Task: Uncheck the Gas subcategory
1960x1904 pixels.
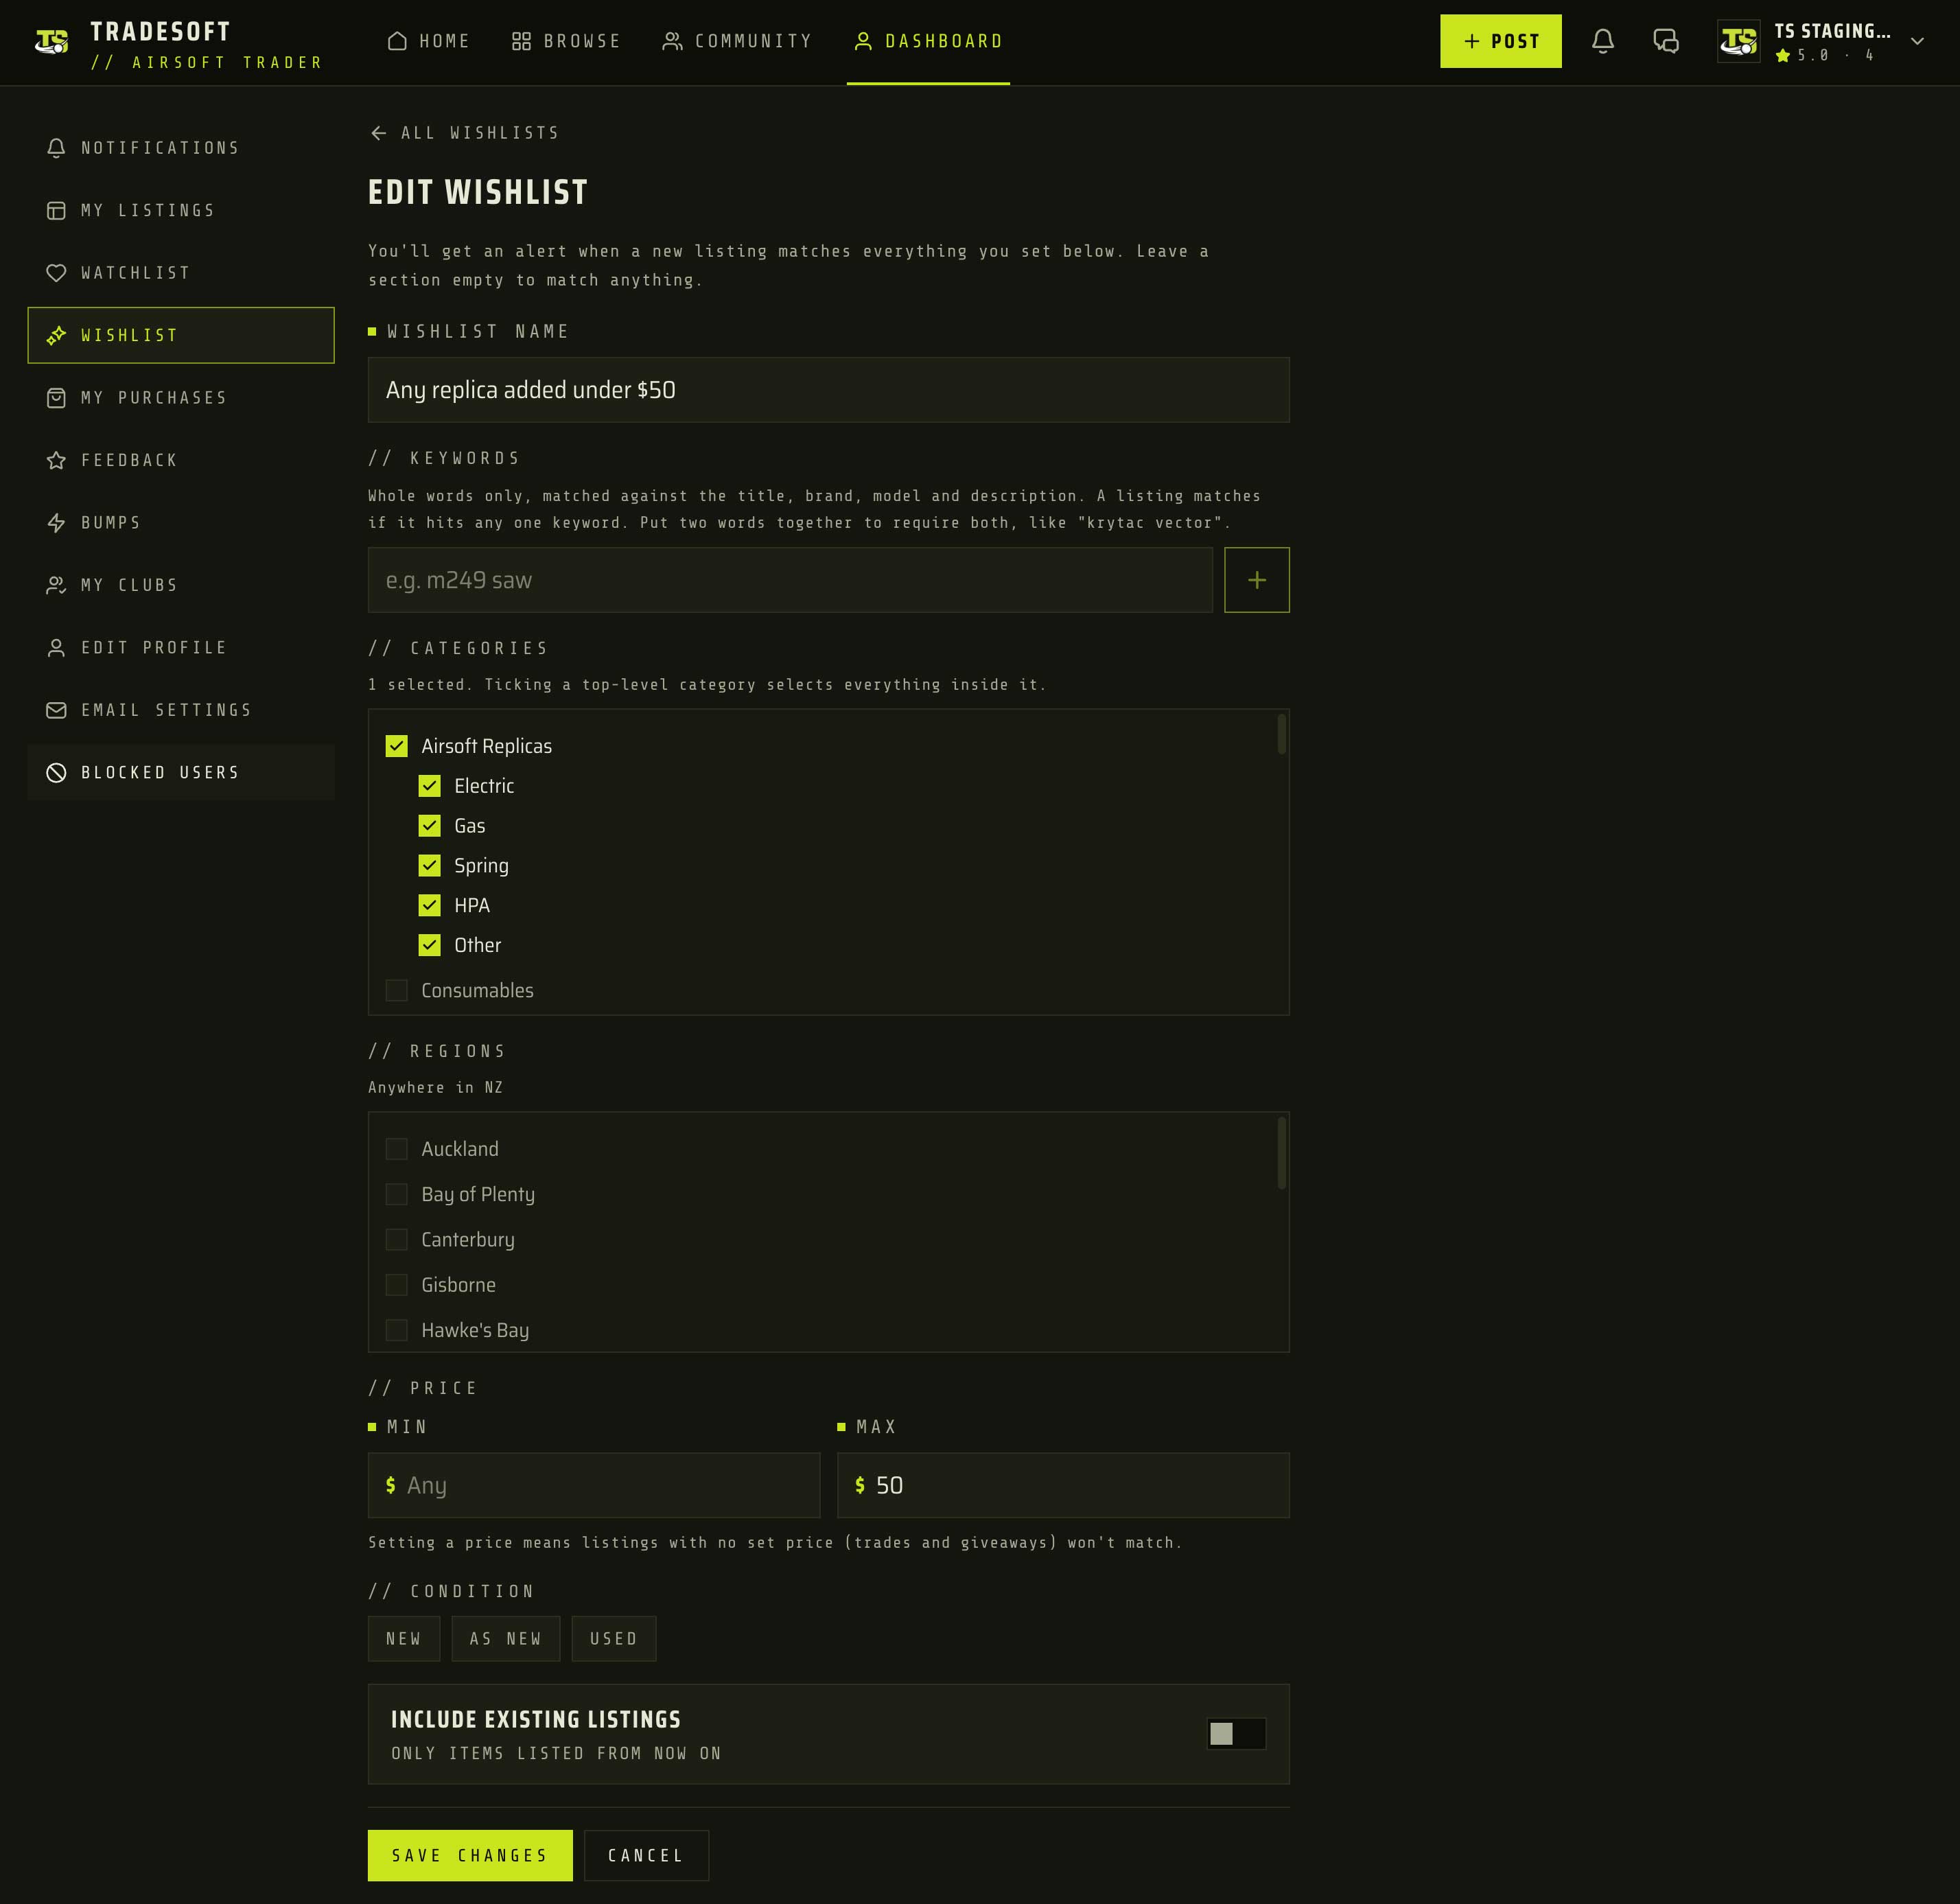Action: point(430,826)
